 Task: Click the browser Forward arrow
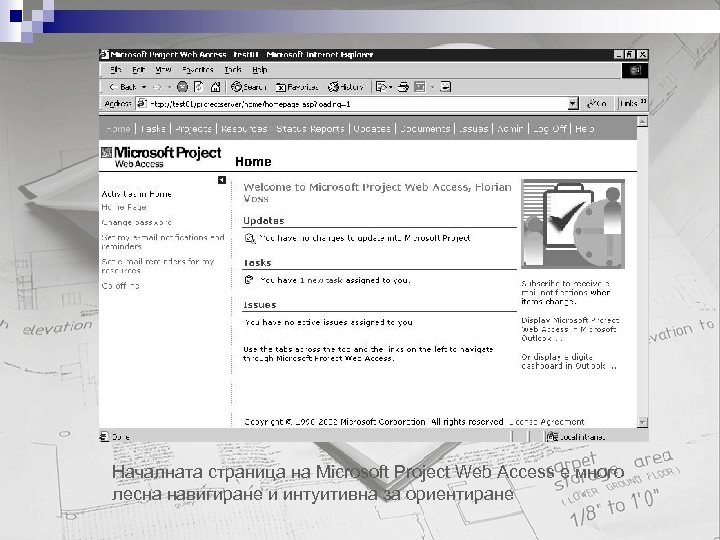point(157,87)
